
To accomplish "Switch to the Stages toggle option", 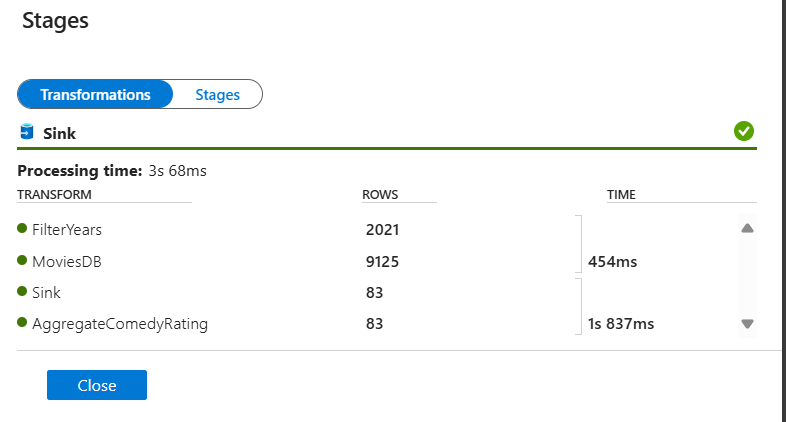I will point(217,94).
